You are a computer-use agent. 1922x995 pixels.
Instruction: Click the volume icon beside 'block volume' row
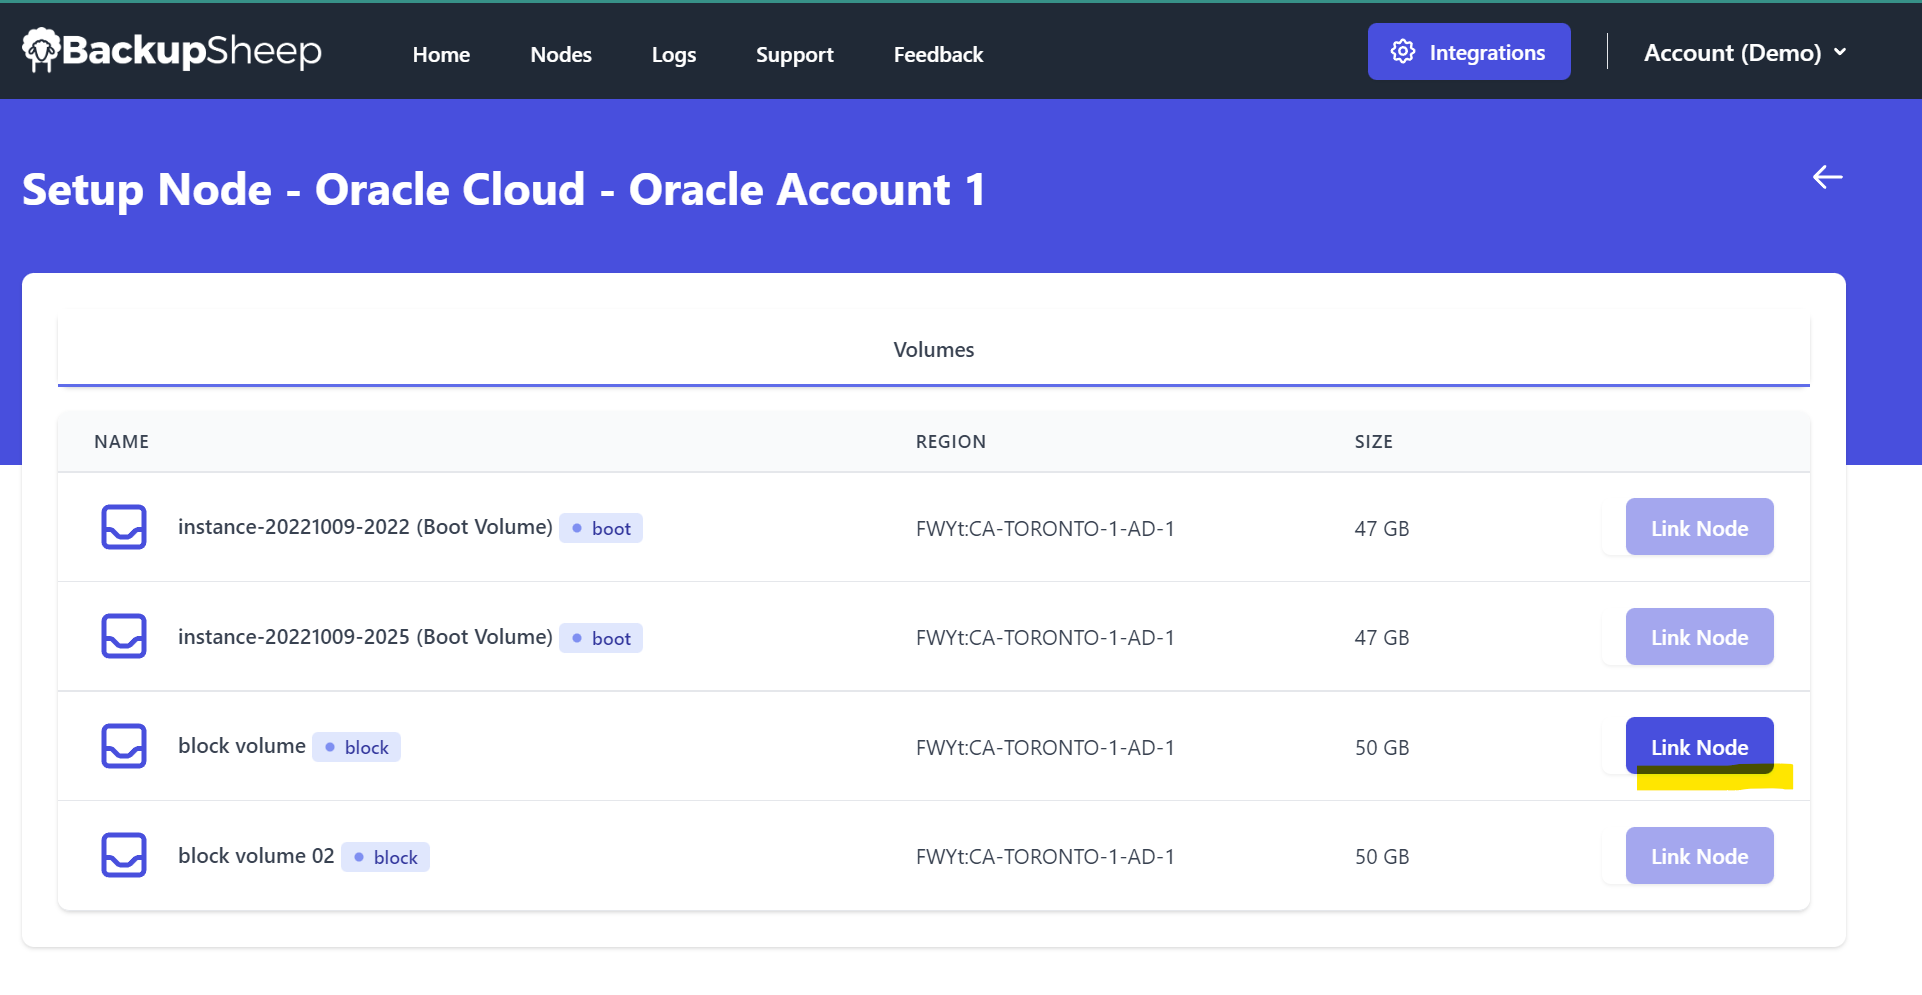click(124, 746)
